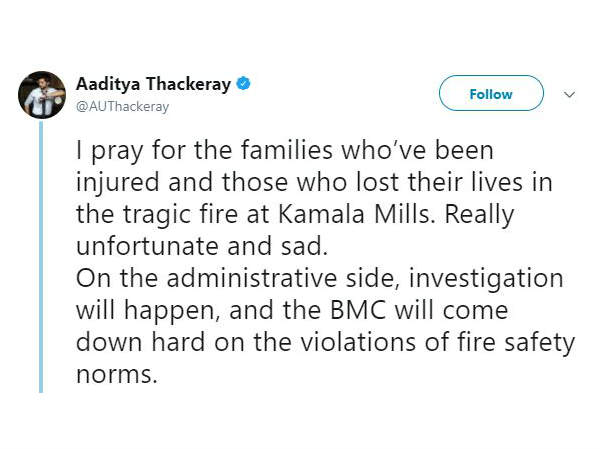This screenshot has height=450, width=600.
Task: Click the words 'Kamala Mills' in the tweet
Action: [359, 214]
